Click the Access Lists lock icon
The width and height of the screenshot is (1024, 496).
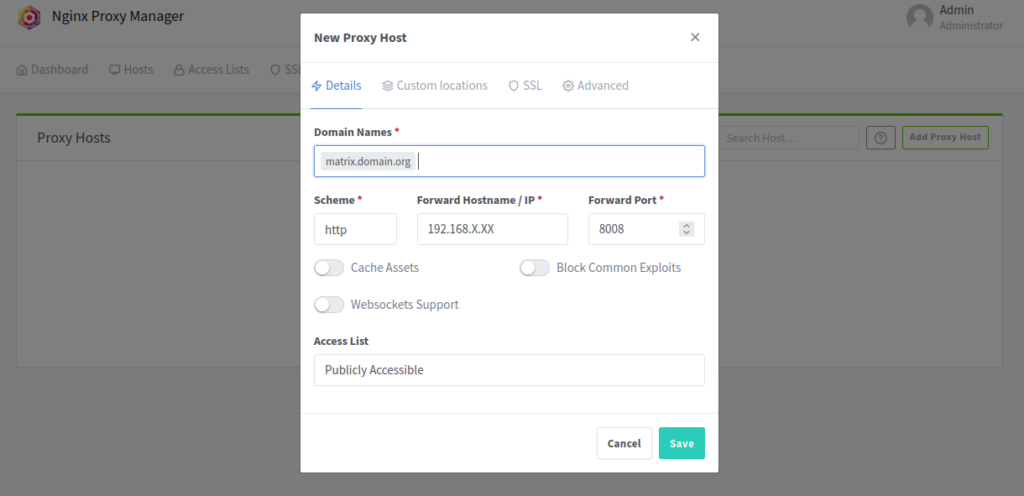pyautogui.click(x=179, y=69)
